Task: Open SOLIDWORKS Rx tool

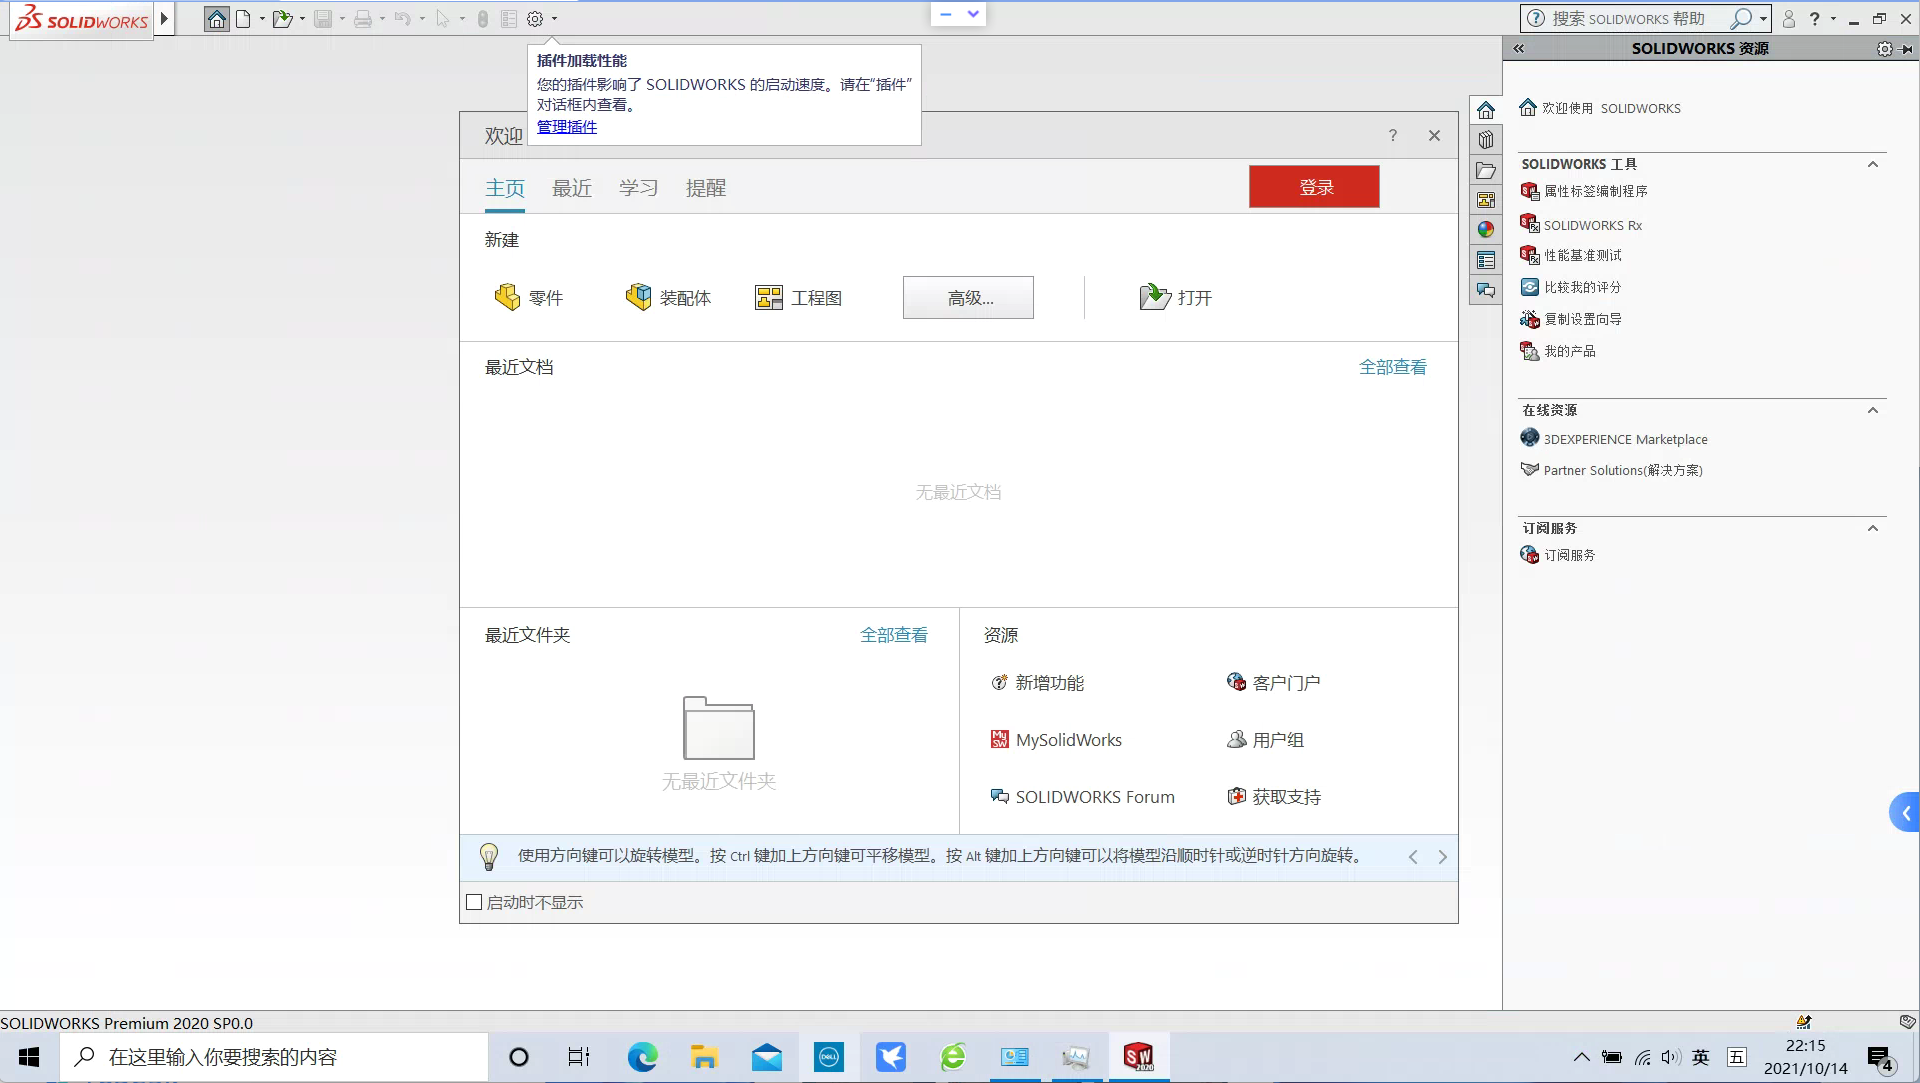Action: coord(1581,225)
